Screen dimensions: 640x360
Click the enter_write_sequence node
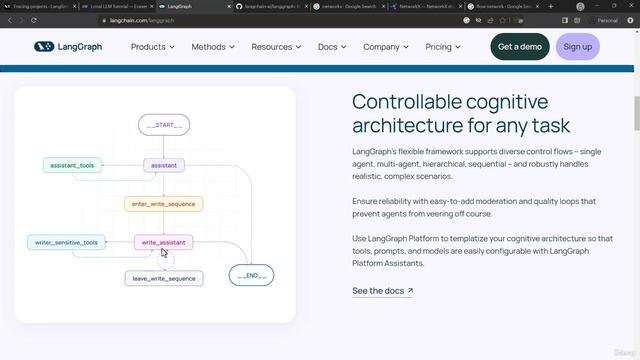[x=163, y=204]
